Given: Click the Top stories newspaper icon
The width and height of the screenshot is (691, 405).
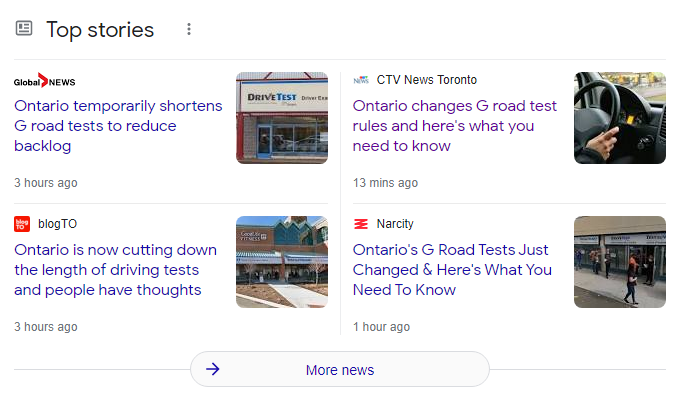Looking at the screenshot, I should coord(24,29).
